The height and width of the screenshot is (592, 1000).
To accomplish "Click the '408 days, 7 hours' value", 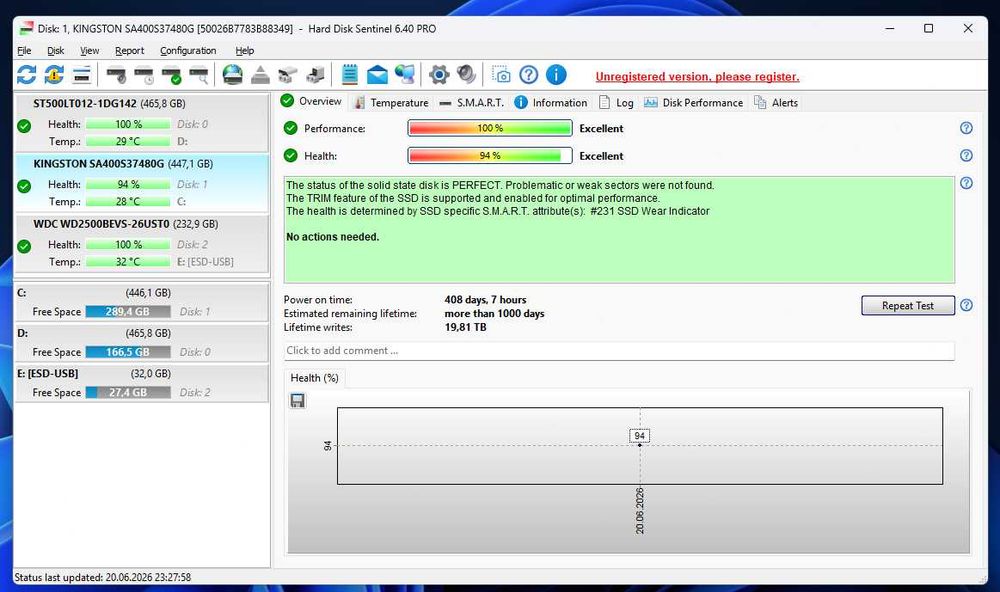I will point(485,300).
